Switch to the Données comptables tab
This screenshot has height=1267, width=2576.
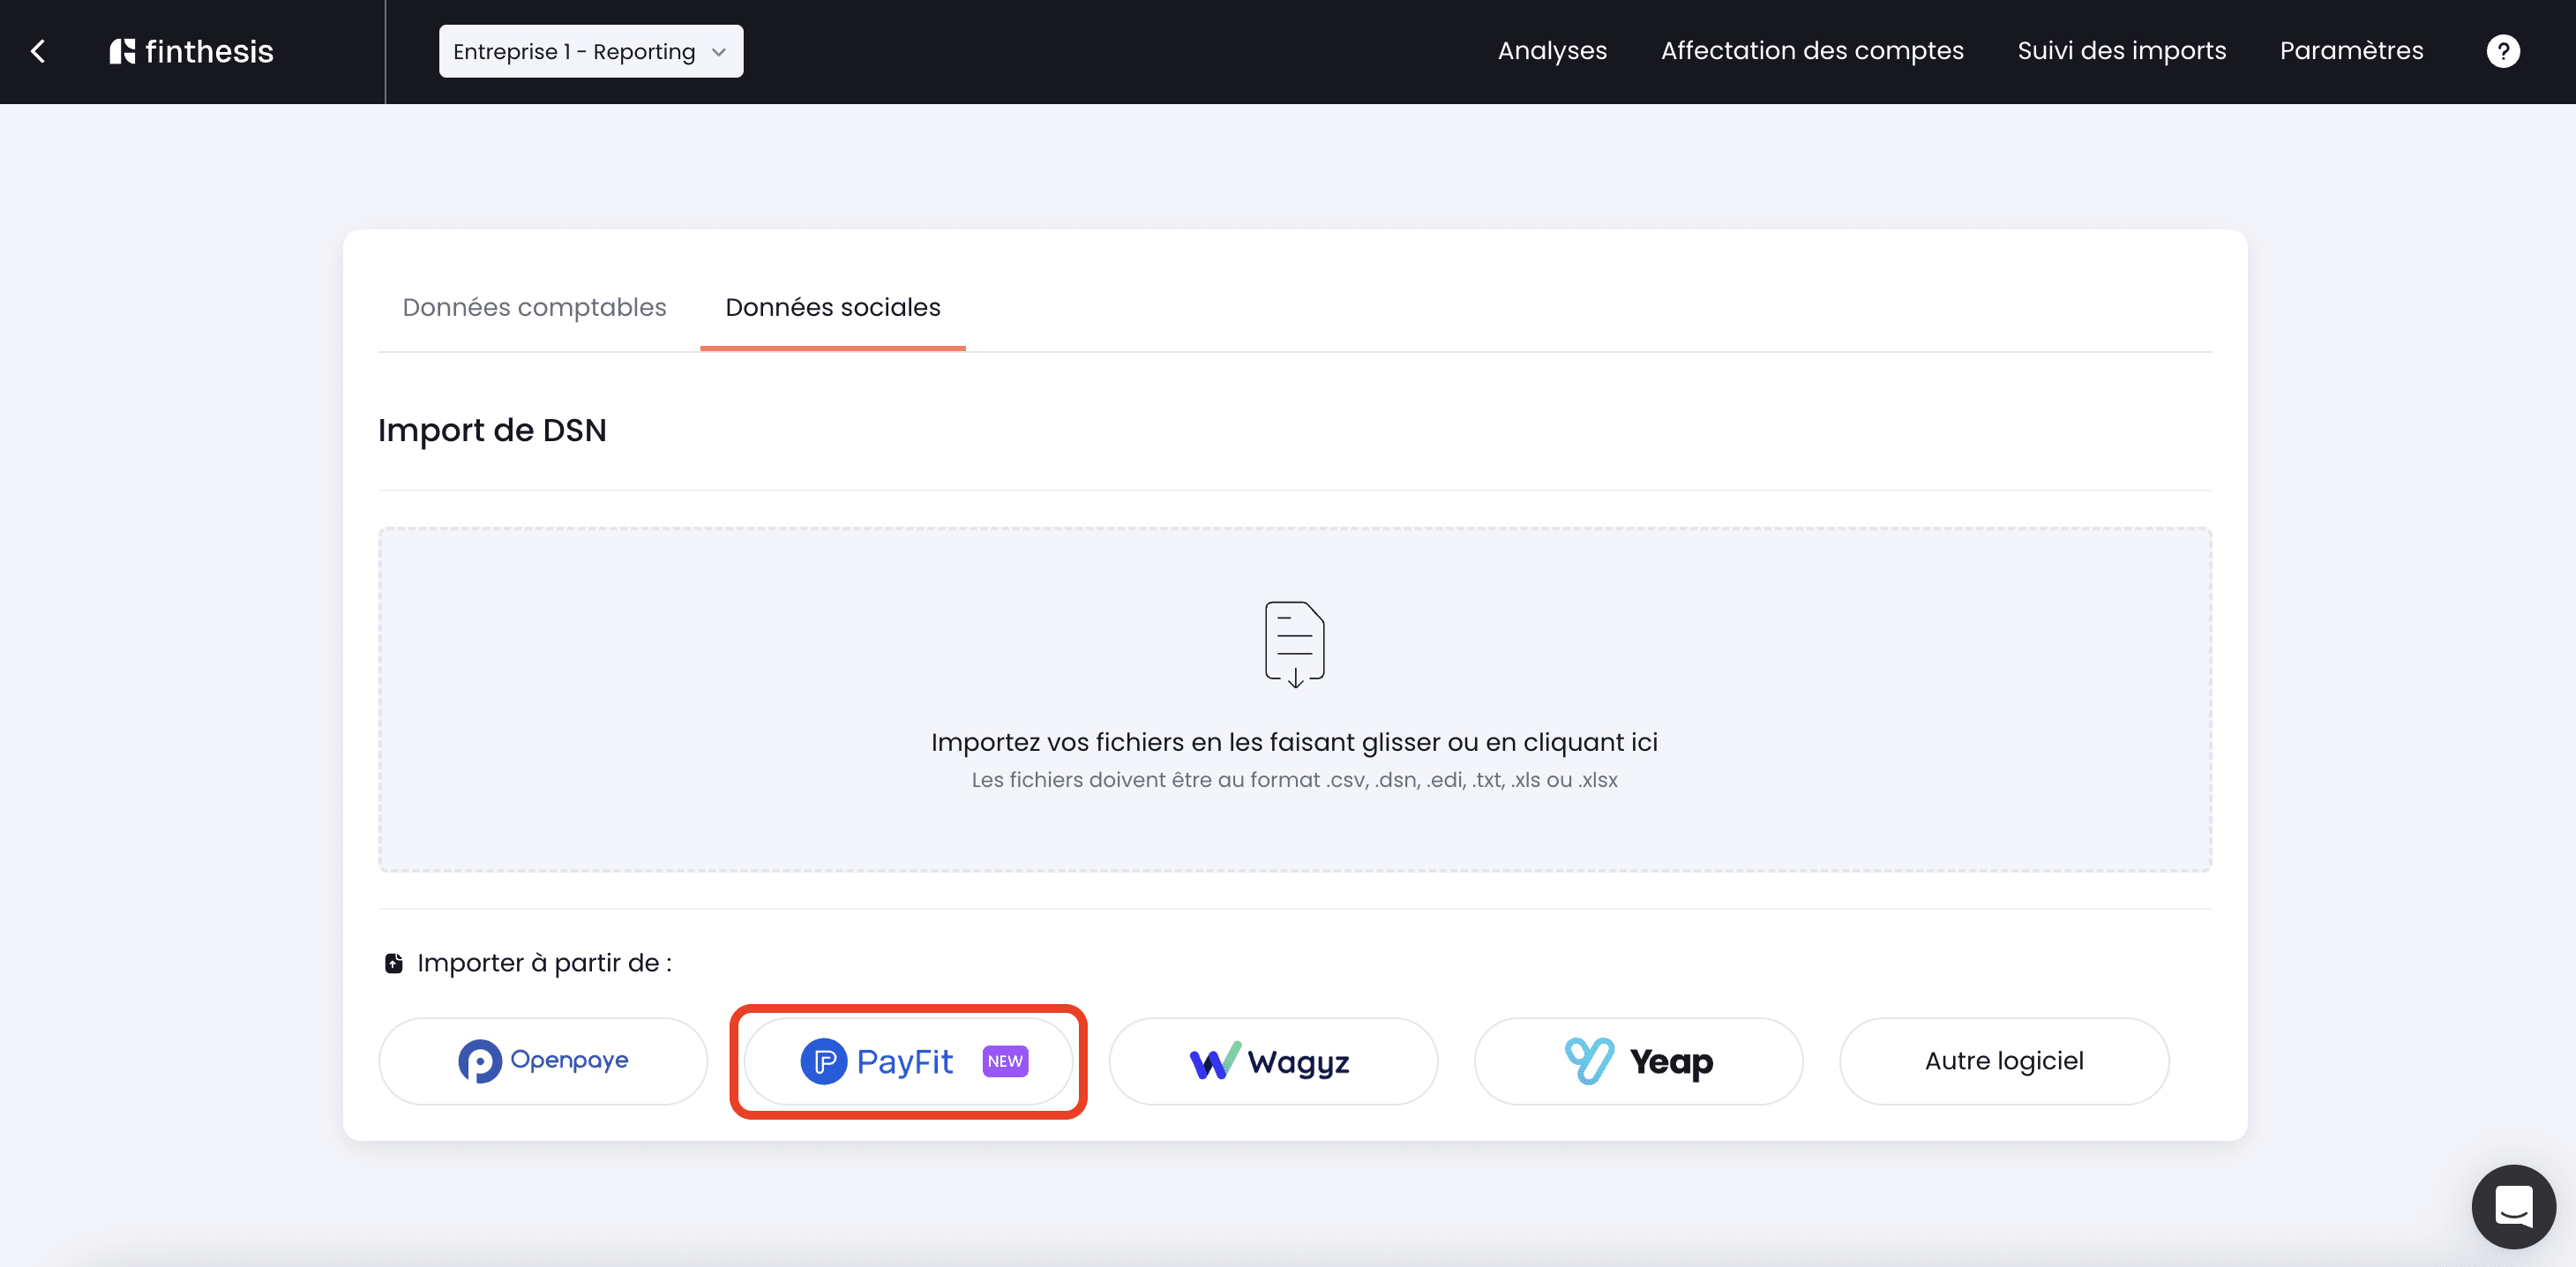(534, 307)
